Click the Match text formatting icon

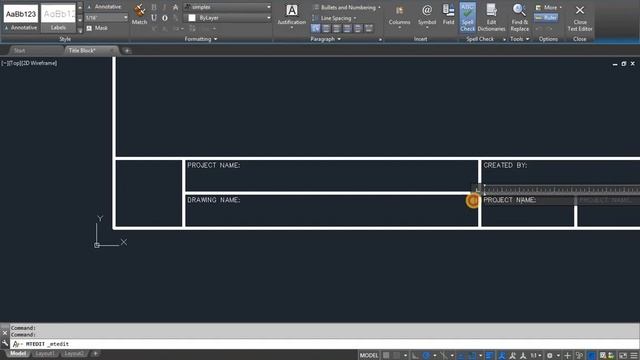(x=139, y=14)
